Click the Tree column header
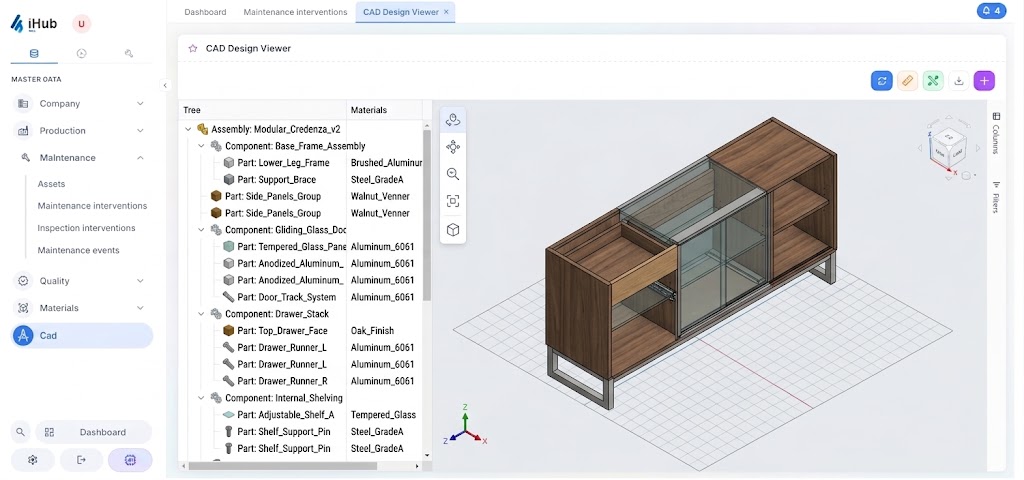 [262, 110]
